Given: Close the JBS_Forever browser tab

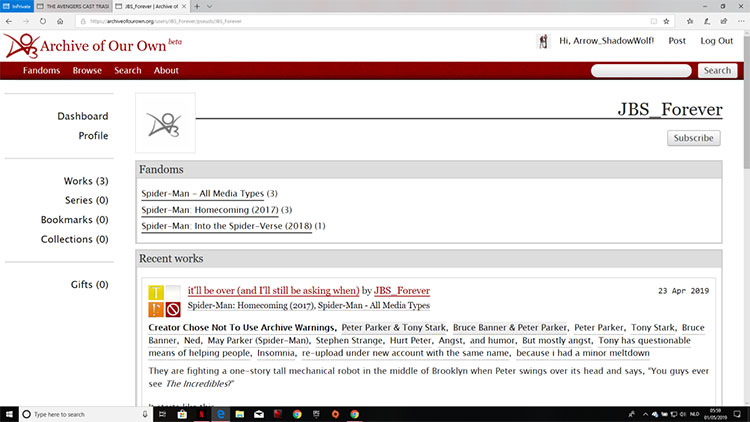Looking at the screenshot, I should (184, 6).
